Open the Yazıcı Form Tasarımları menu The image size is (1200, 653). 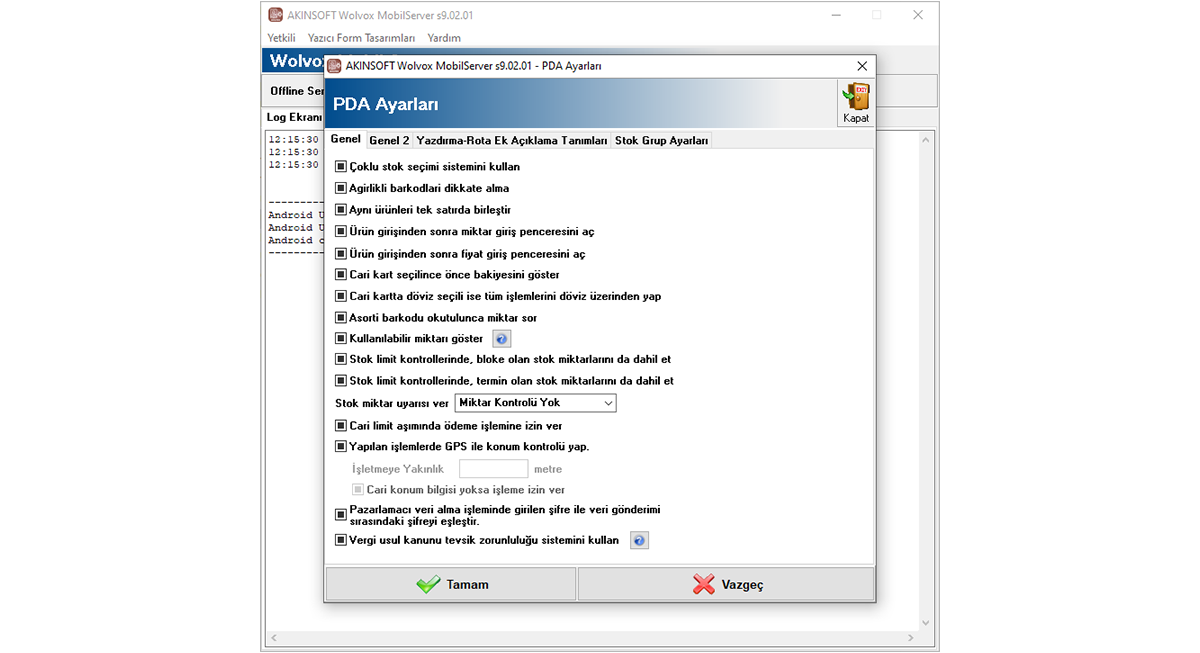(361, 38)
